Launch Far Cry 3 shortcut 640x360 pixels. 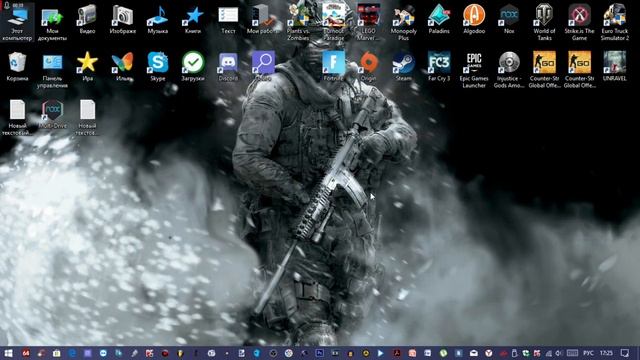click(x=439, y=67)
